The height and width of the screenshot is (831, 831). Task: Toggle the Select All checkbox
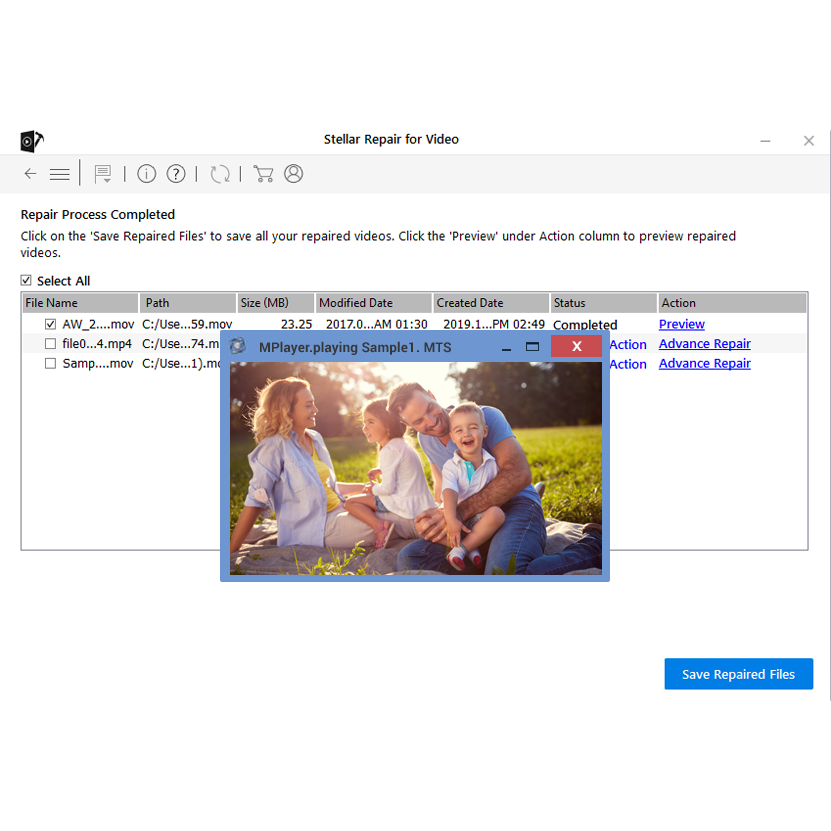(27, 281)
